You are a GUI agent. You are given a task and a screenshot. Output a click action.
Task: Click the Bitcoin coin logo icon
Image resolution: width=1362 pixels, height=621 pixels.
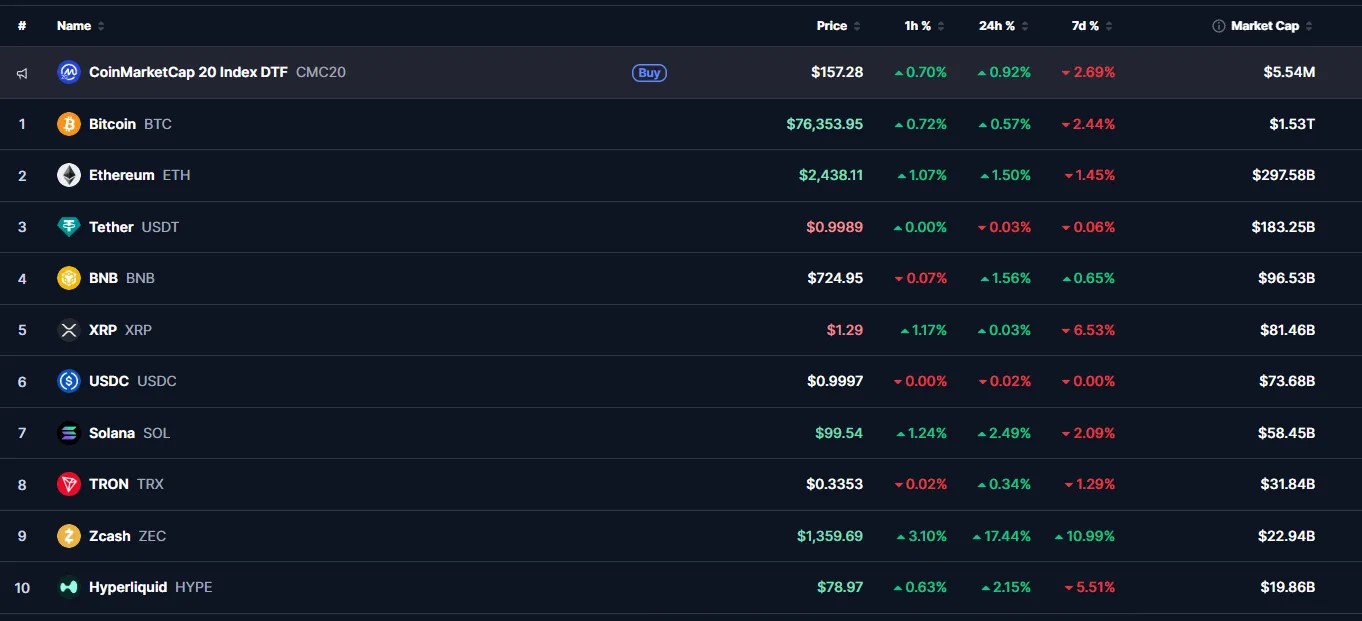coord(69,124)
